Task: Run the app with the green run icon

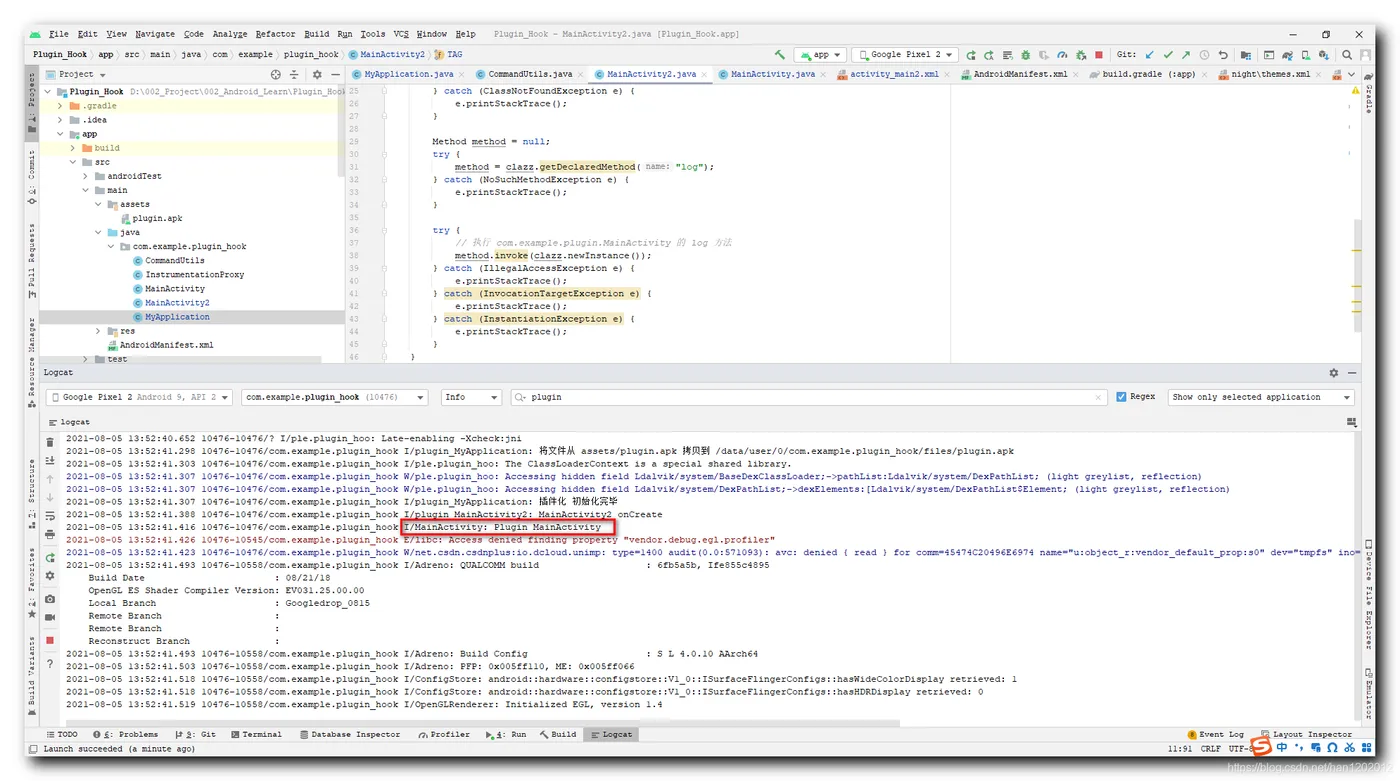Action: tap(971, 55)
